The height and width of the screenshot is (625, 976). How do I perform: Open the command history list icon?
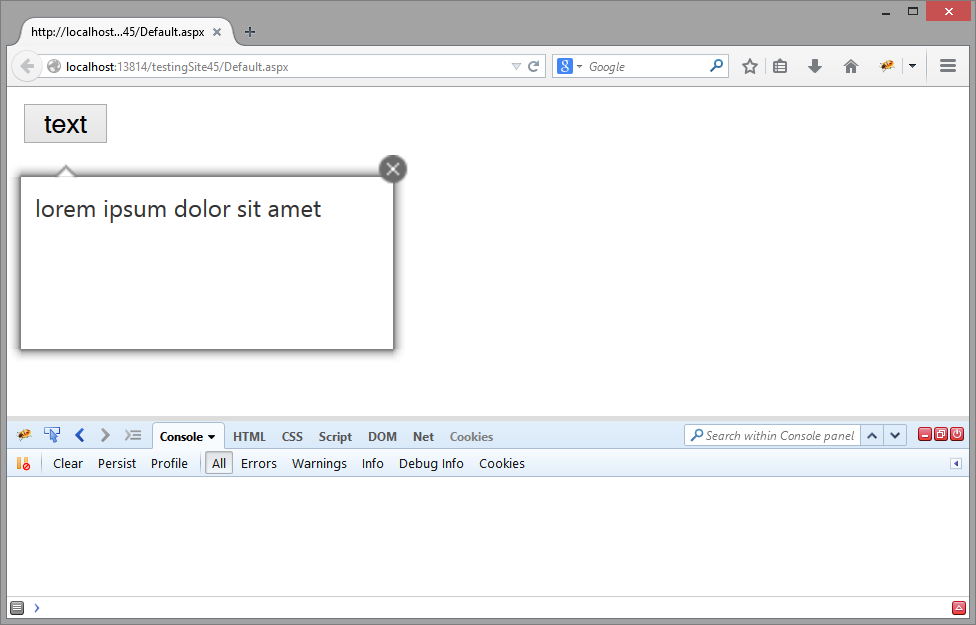(x=17, y=608)
